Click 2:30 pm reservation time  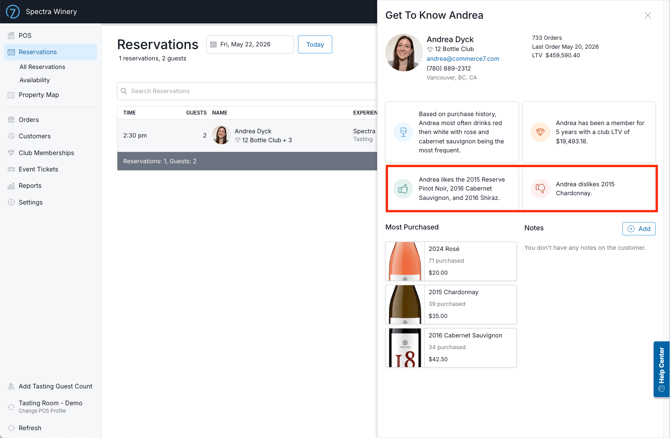pos(135,135)
